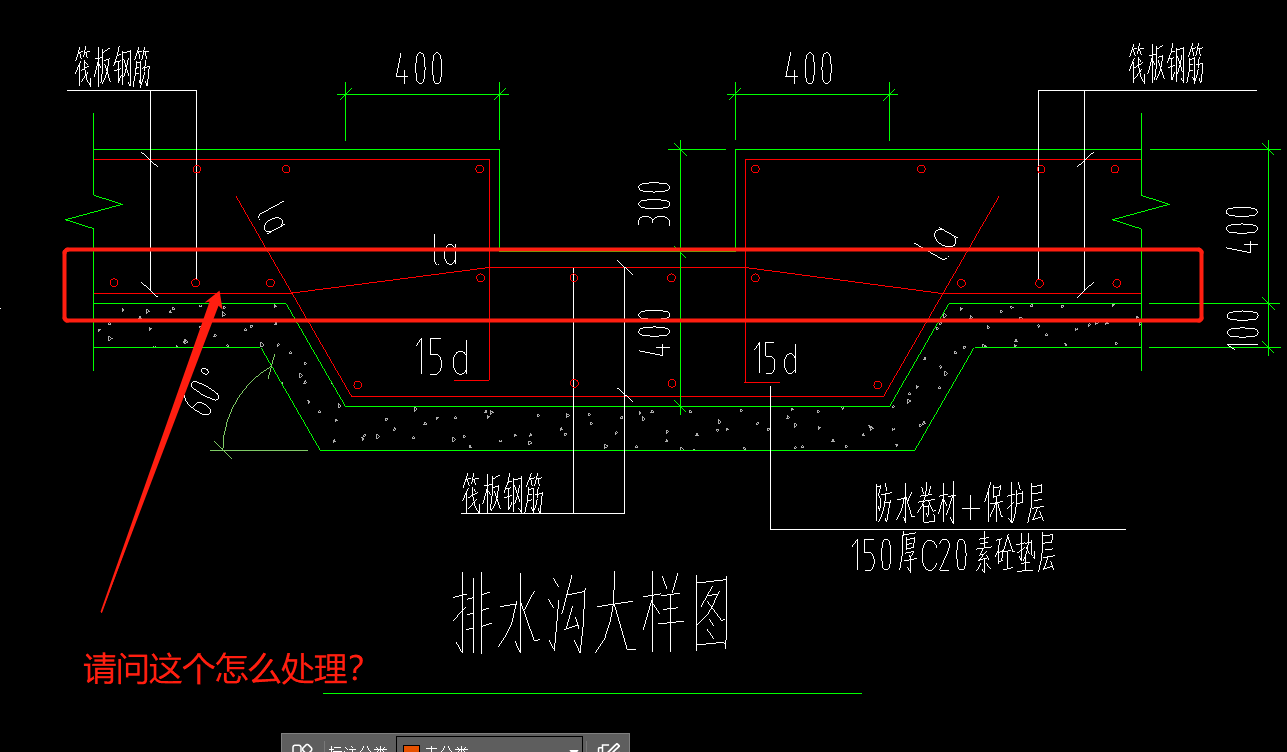Click the shapes icon at bottom toolbar's left end

(302, 746)
